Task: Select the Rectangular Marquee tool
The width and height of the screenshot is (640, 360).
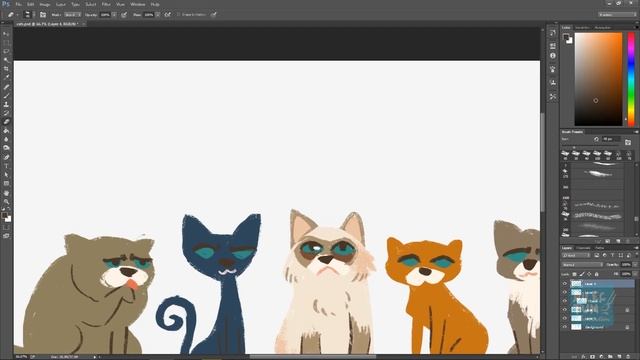Action: (6, 42)
